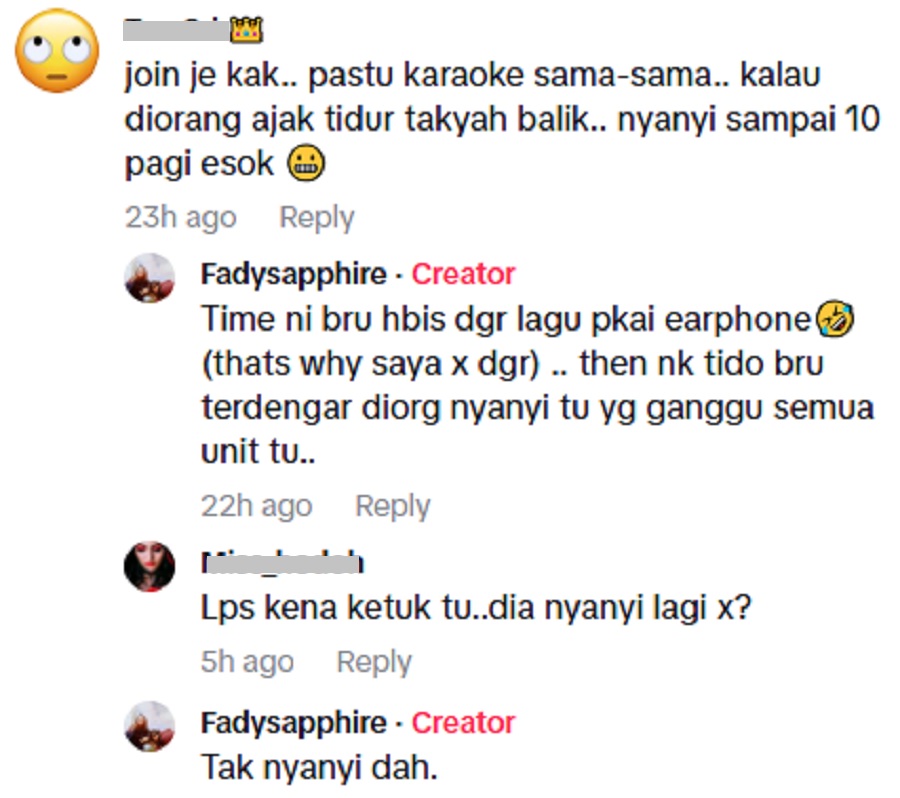This screenshot has width=900, height=798.
Task: Click the Creator badge above the "Time ni bru" reply
Action: click(x=463, y=274)
